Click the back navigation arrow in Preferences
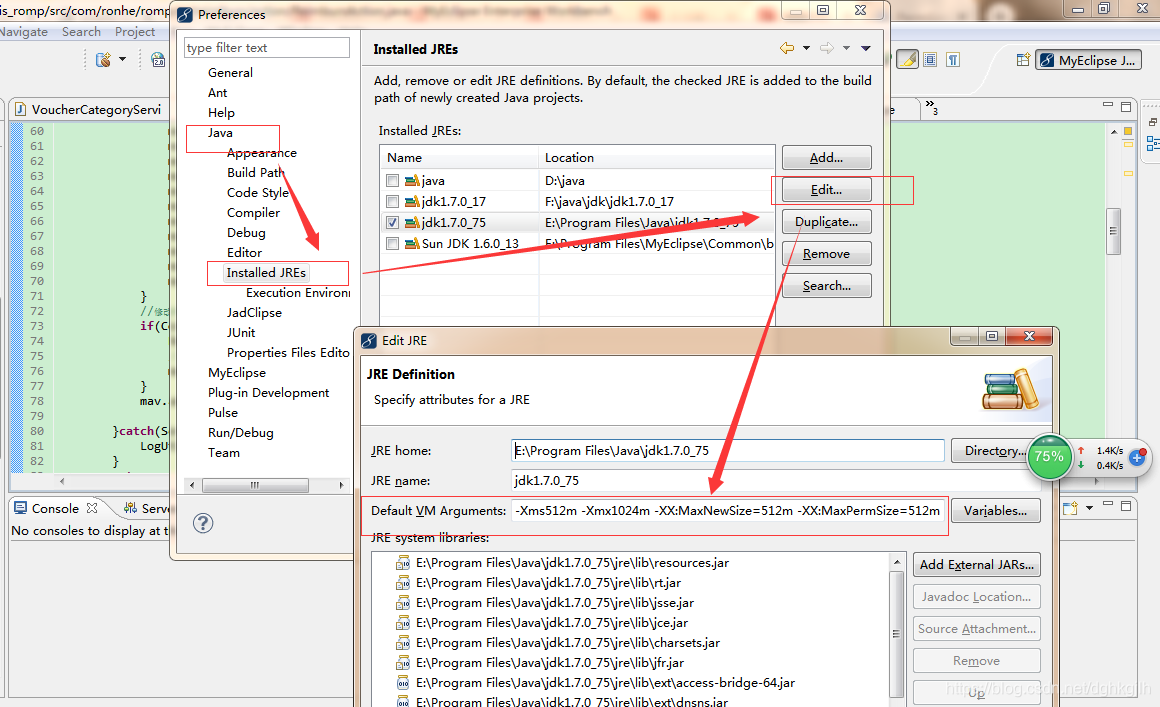This screenshot has width=1160, height=707. tap(786, 48)
